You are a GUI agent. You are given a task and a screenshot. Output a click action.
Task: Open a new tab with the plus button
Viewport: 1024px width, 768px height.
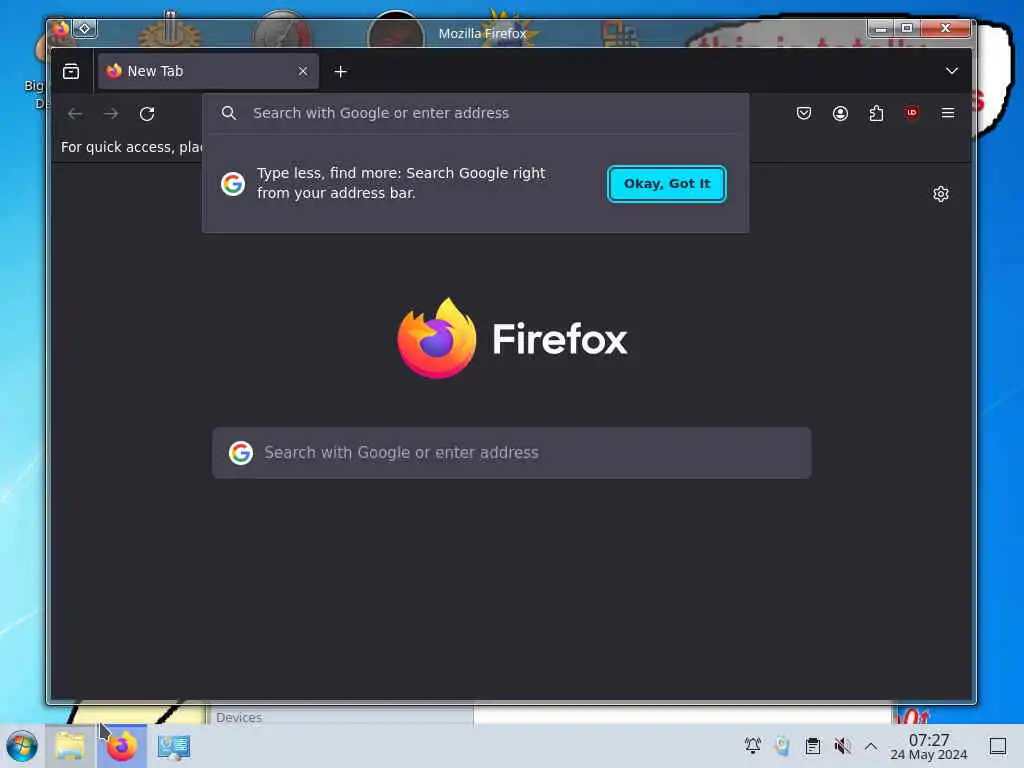tap(340, 71)
